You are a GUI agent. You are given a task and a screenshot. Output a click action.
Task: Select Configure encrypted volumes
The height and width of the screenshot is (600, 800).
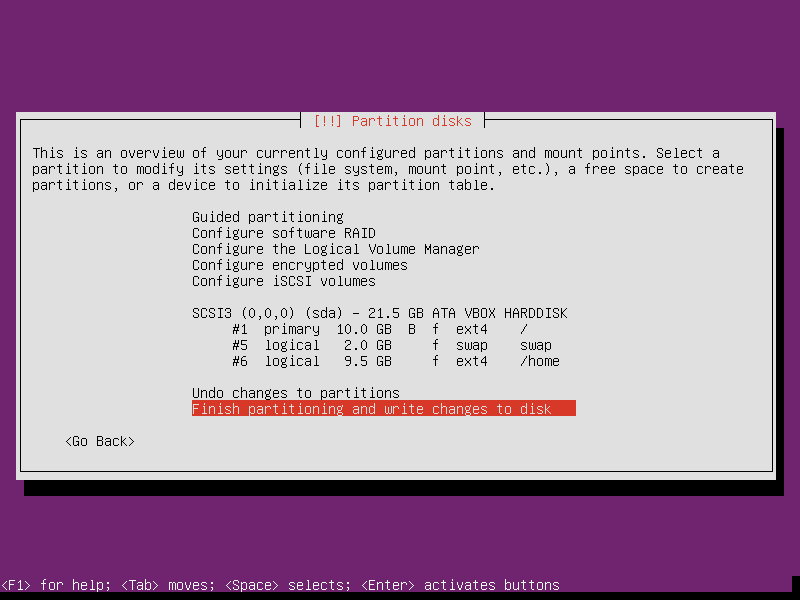click(x=300, y=265)
